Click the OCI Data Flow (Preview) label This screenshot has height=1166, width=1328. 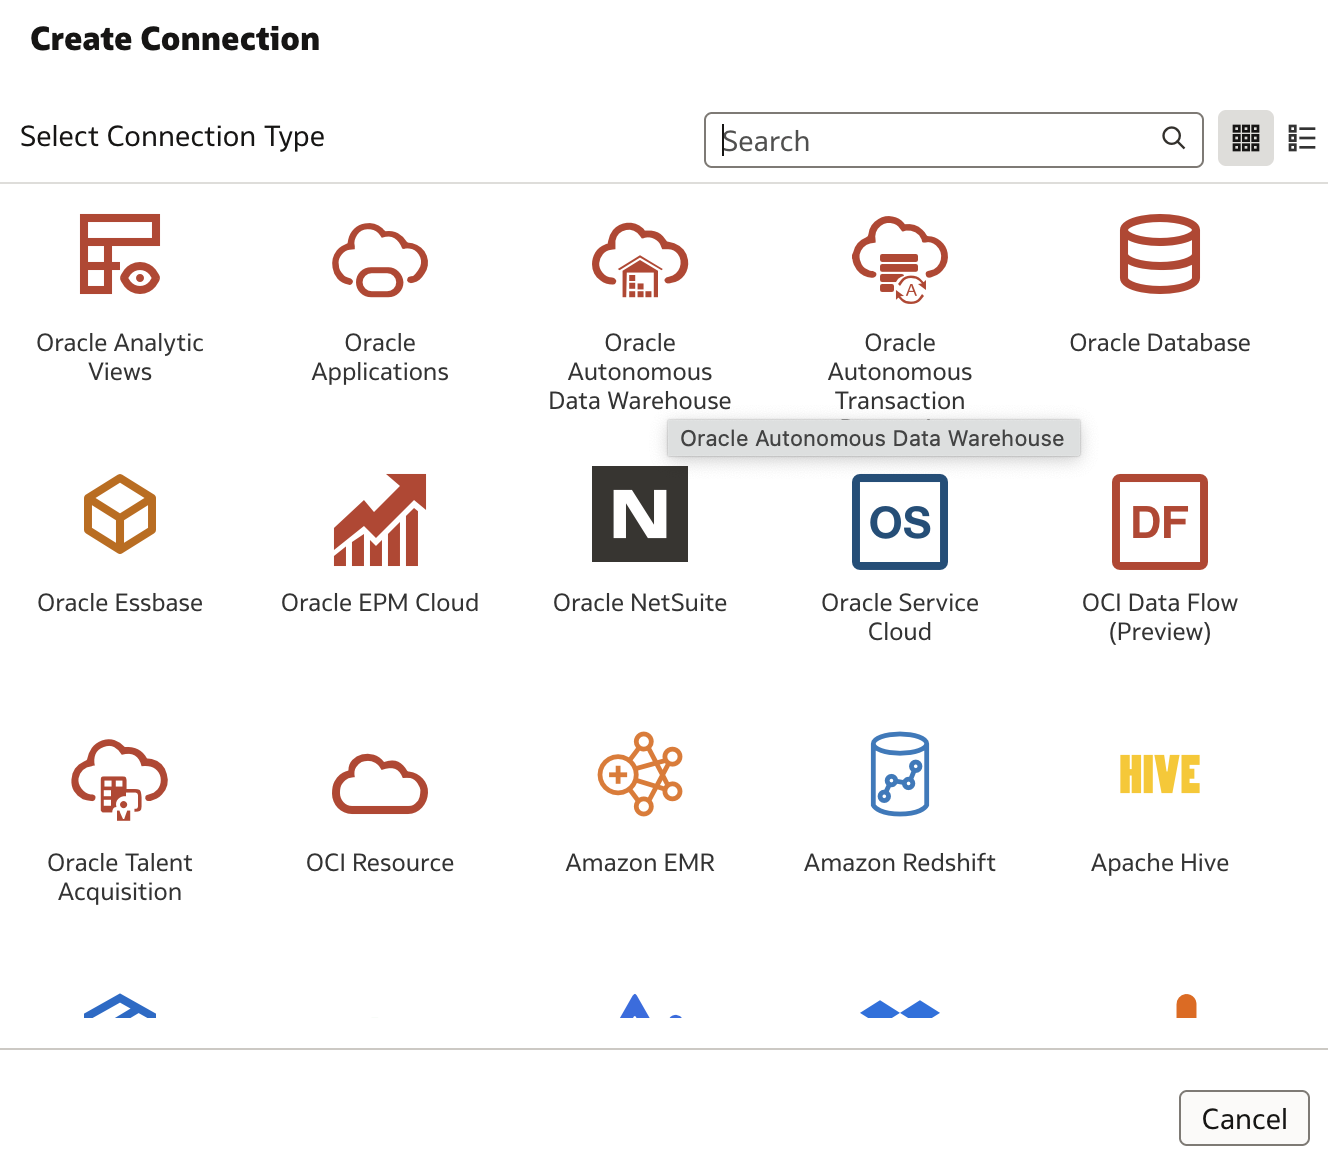[1160, 617]
